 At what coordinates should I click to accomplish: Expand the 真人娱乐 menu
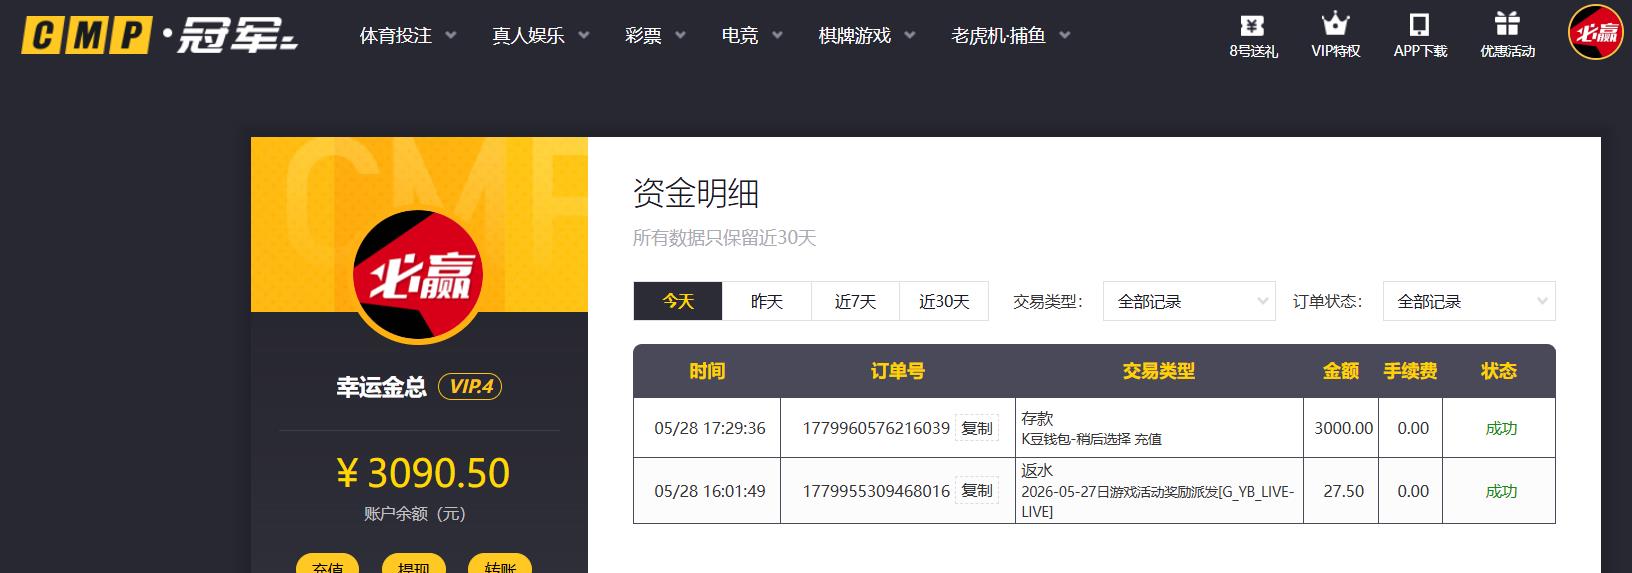point(540,36)
